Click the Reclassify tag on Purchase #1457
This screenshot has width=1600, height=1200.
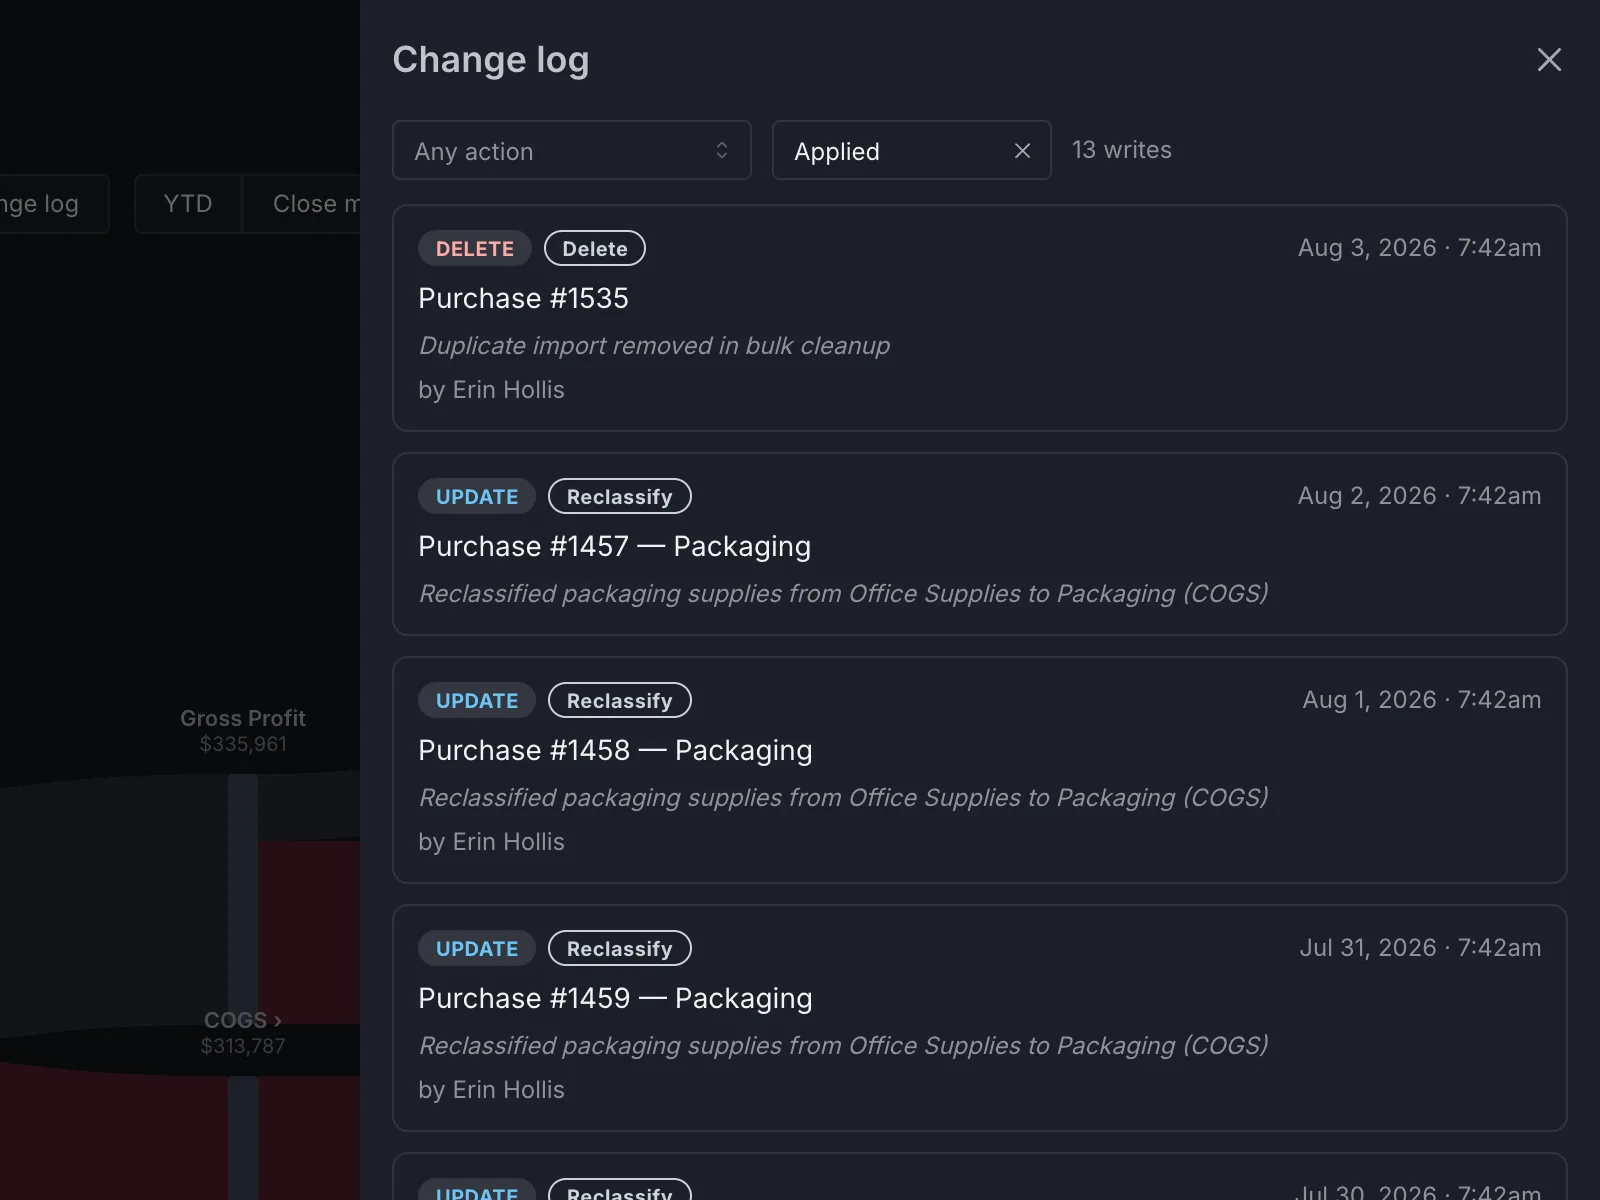(x=620, y=496)
